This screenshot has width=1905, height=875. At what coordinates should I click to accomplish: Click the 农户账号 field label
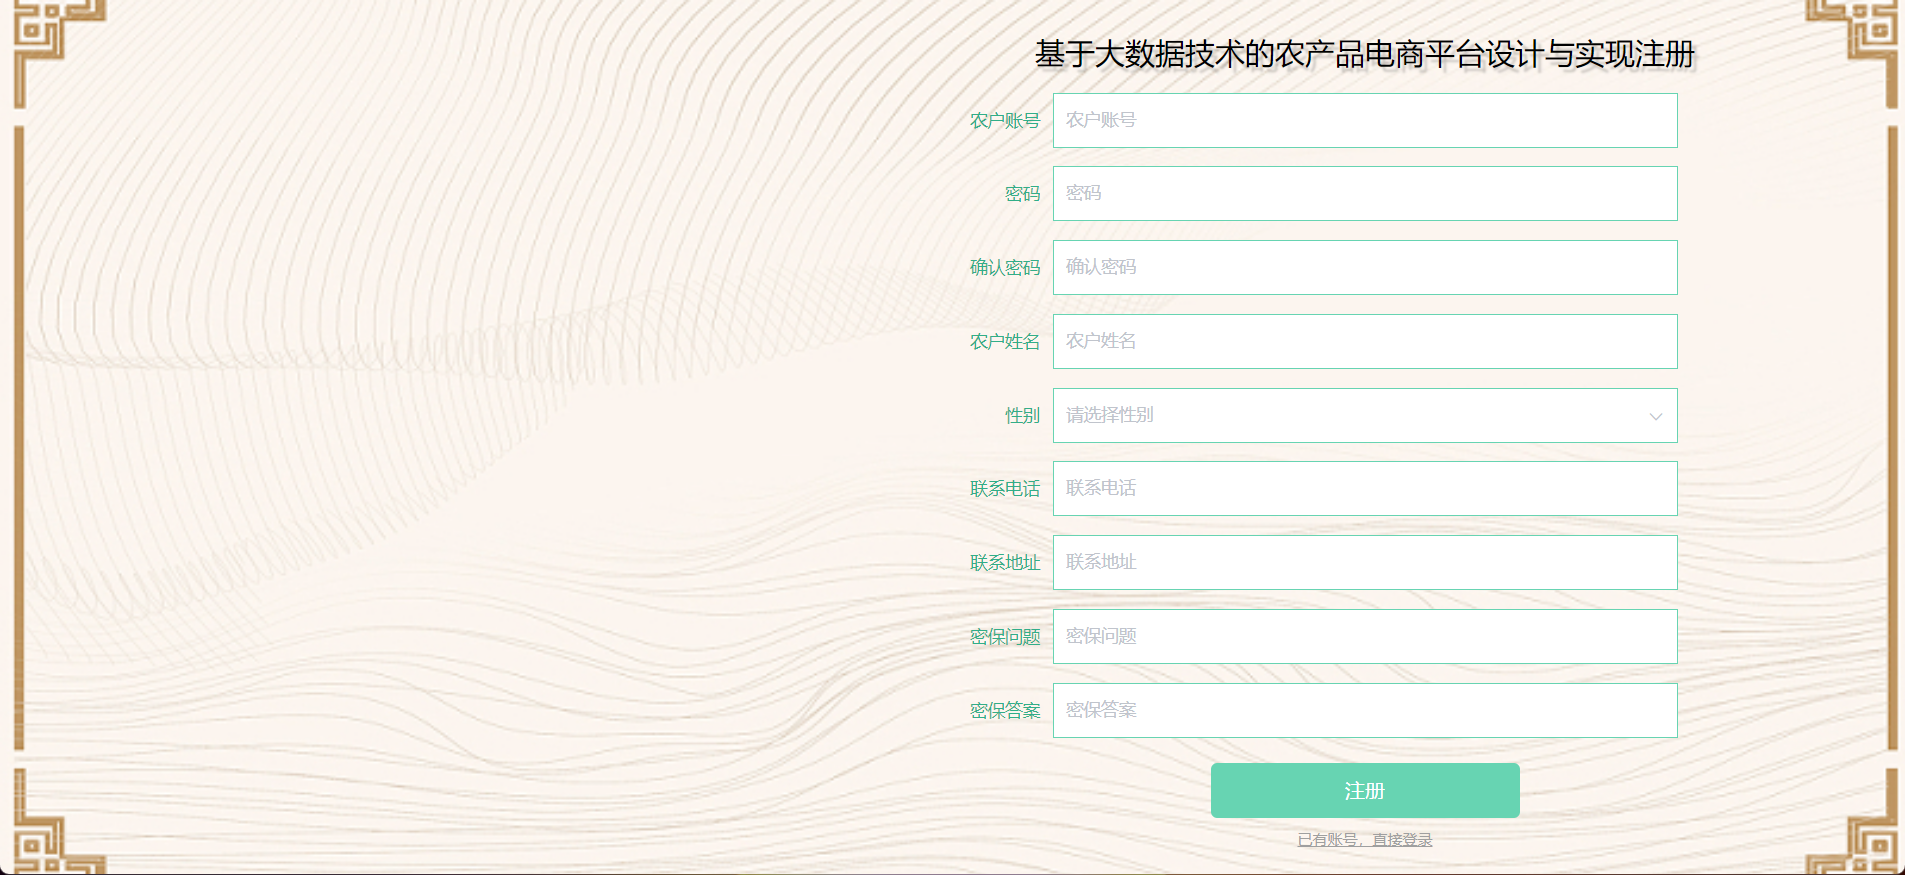tap(1005, 120)
